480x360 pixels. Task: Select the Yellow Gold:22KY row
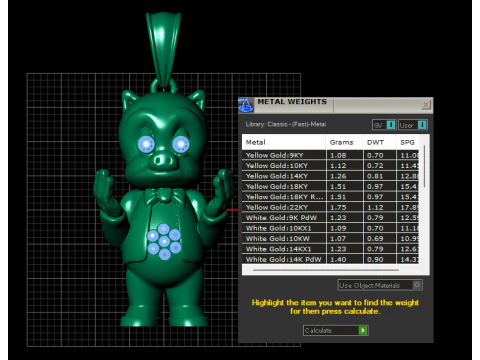(331, 207)
